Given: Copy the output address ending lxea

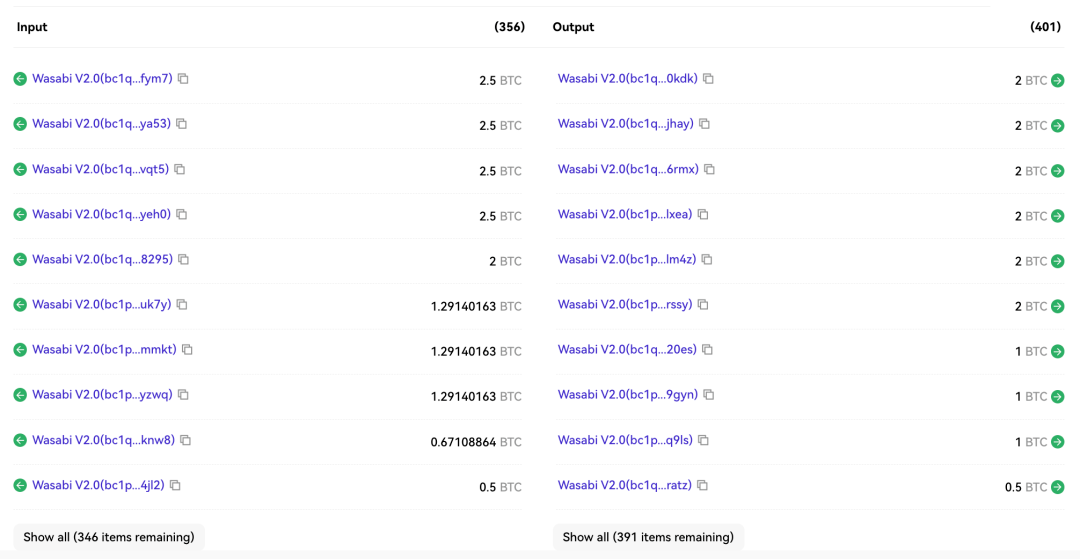Looking at the screenshot, I should (703, 214).
